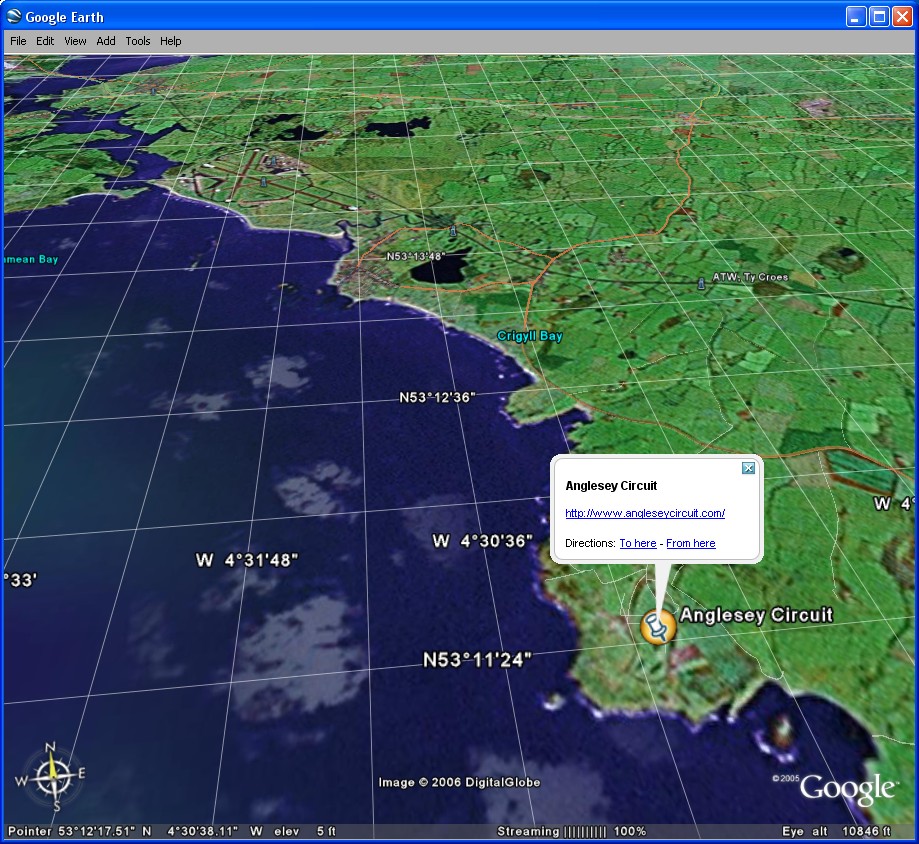919x844 pixels.
Task: Open the File menu
Action: point(18,41)
